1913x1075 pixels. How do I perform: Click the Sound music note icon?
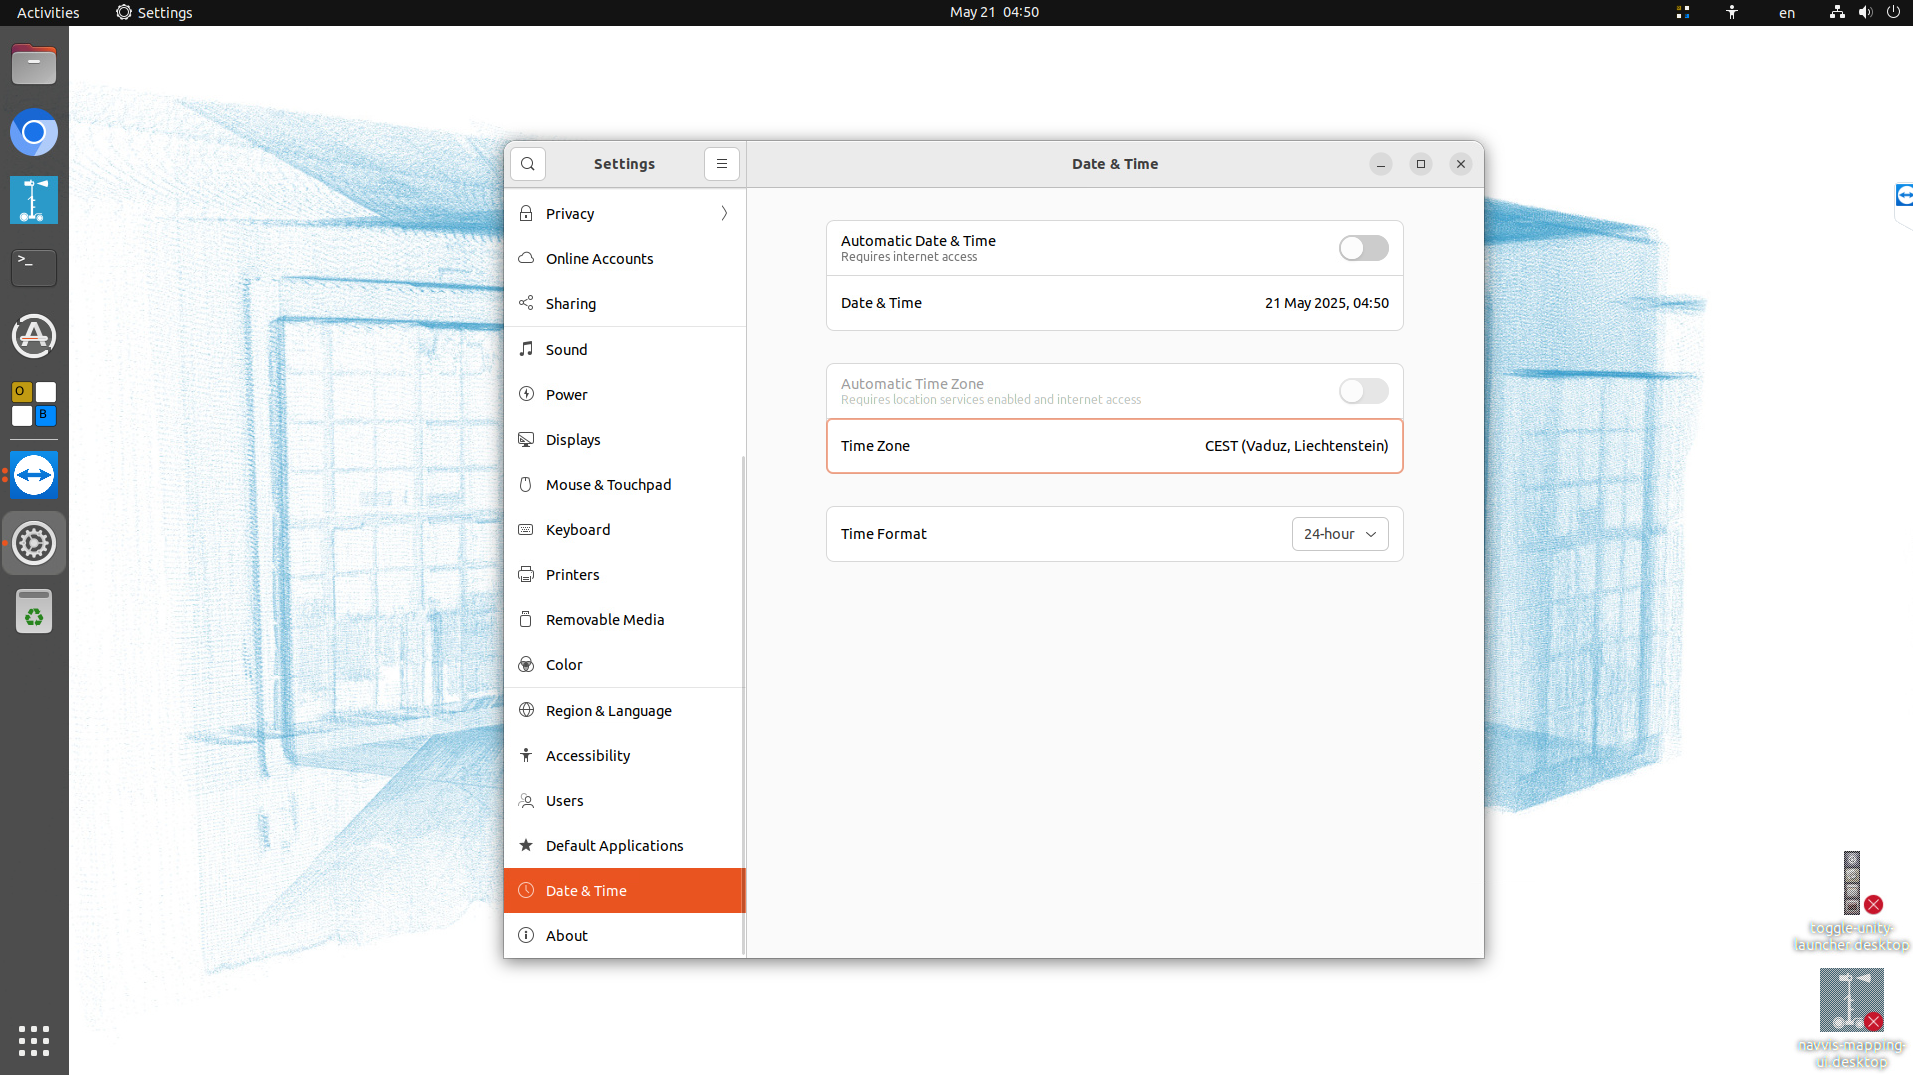526,349
